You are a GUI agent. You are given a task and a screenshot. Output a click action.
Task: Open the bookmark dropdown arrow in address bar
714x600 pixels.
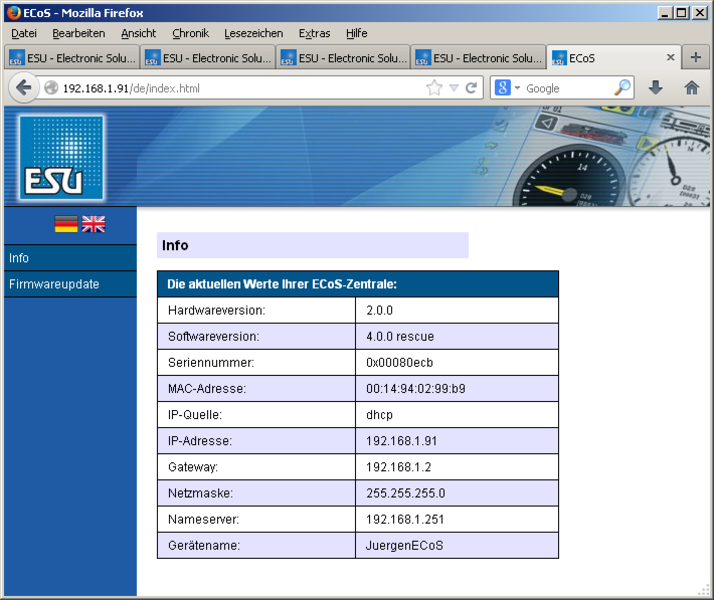point(454,88)
